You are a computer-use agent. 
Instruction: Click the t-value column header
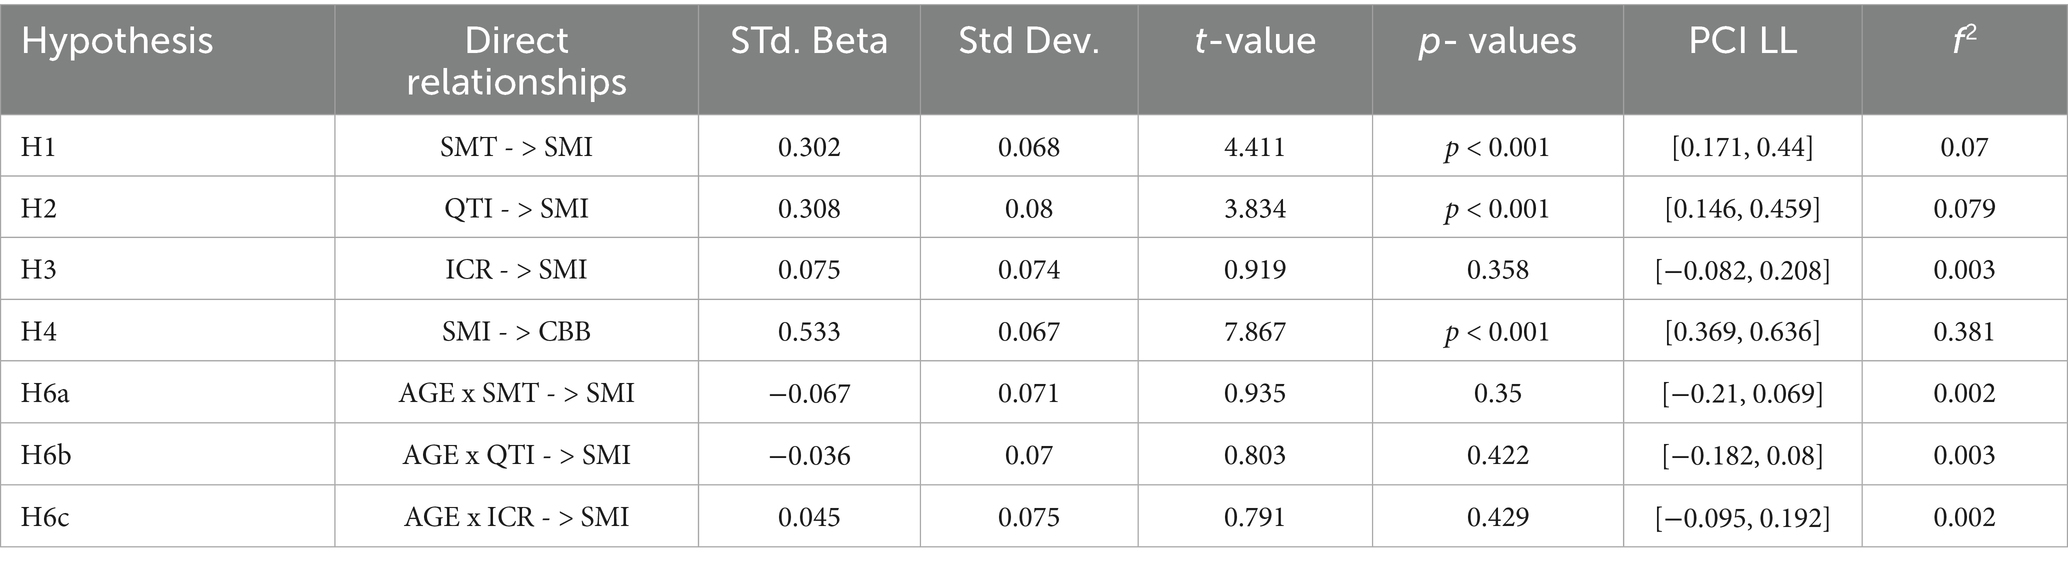pyautogui.click(x=1254, y=41)
